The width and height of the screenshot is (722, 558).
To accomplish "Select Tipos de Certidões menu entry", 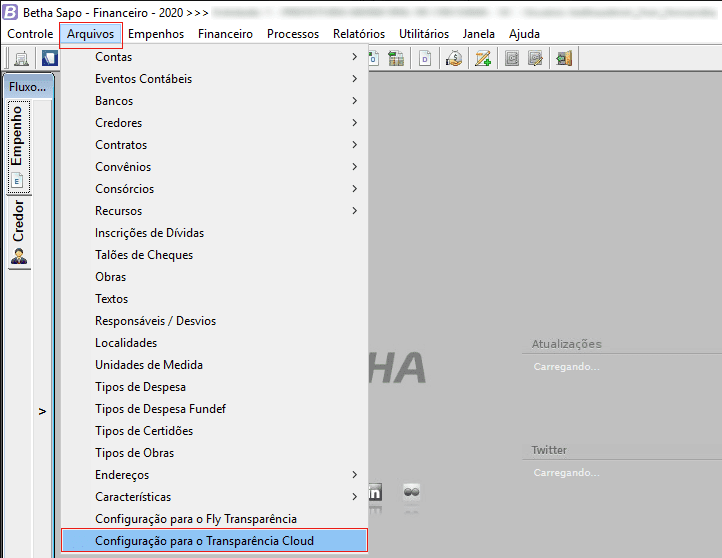I will click(215, 431).
